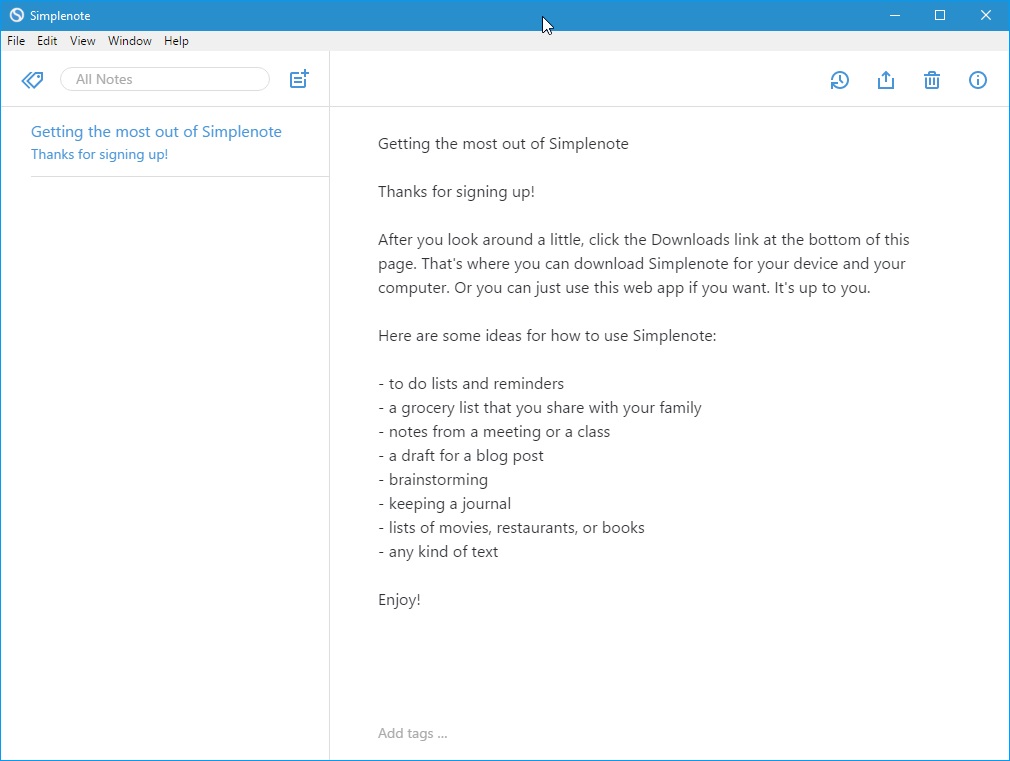Screen dimensions: 1010x761
Task: Click 'Thanks for signing up!' preview in list
Action: point(100,155)
